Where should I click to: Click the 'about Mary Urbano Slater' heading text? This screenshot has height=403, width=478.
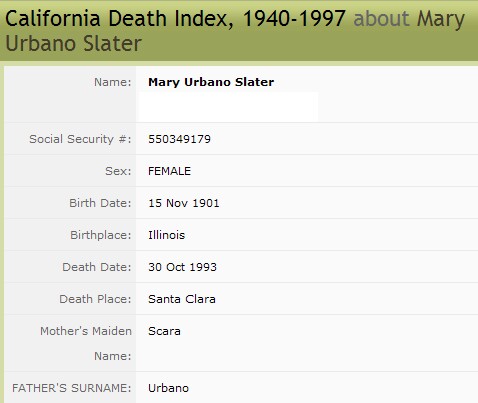click(235, 31)
